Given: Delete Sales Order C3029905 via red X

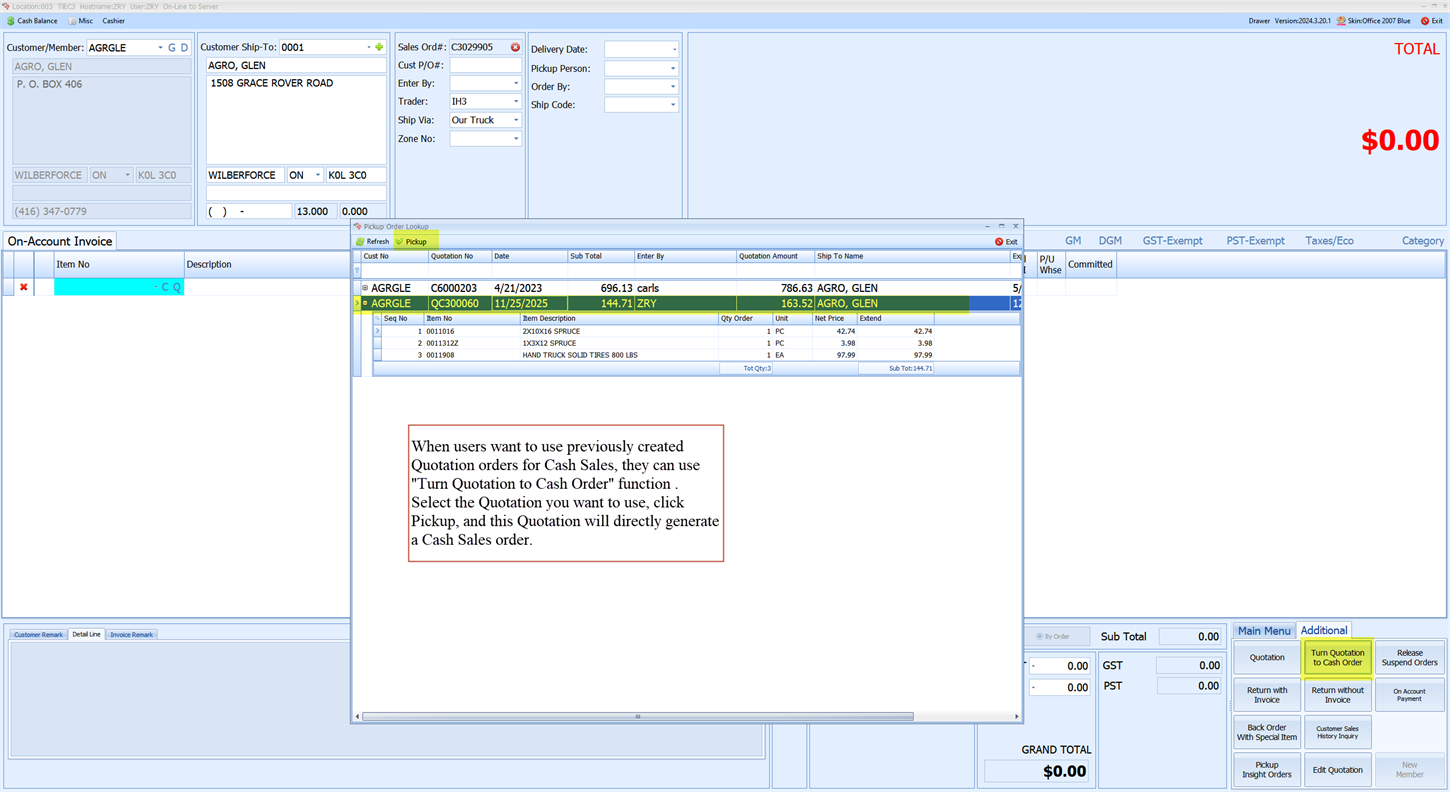Looking at the screenshot, I should tap(515, 46).
